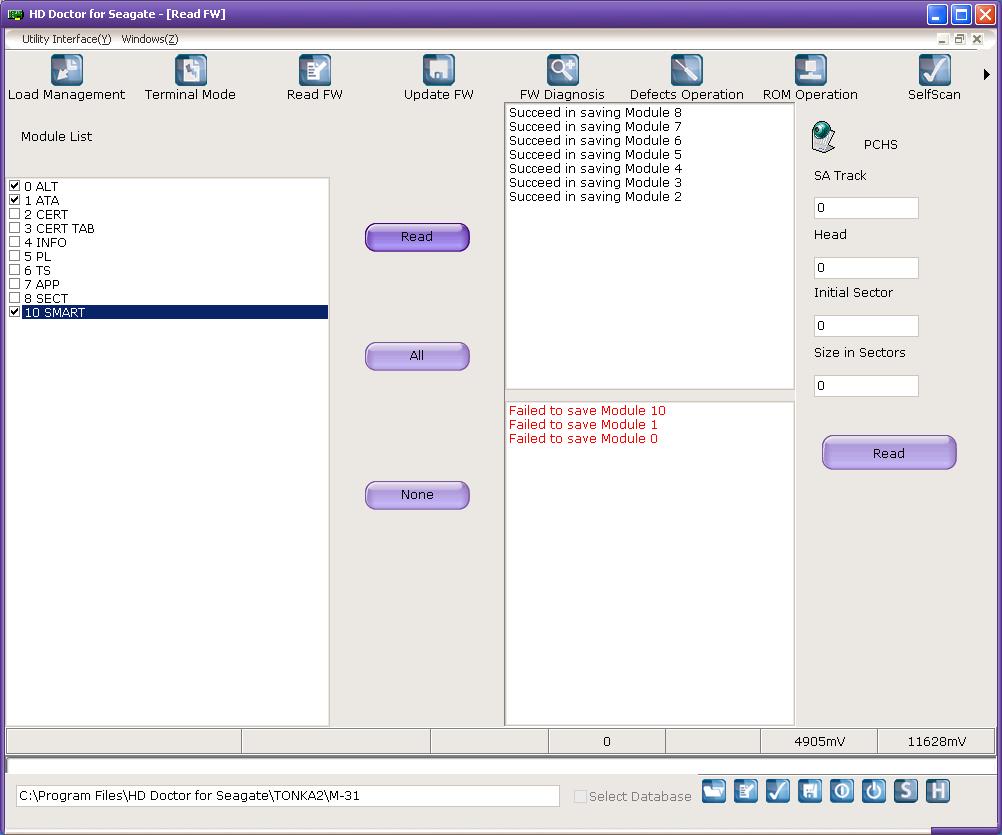Open Defects Operation
This screenshot has width=1002, height=835.
coord(686,78)
